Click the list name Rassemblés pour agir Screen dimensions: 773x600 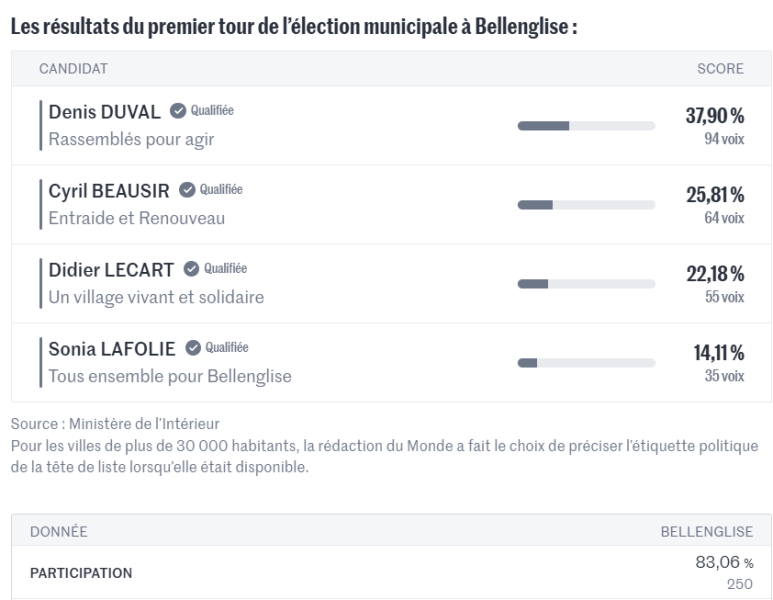point(131,140)
